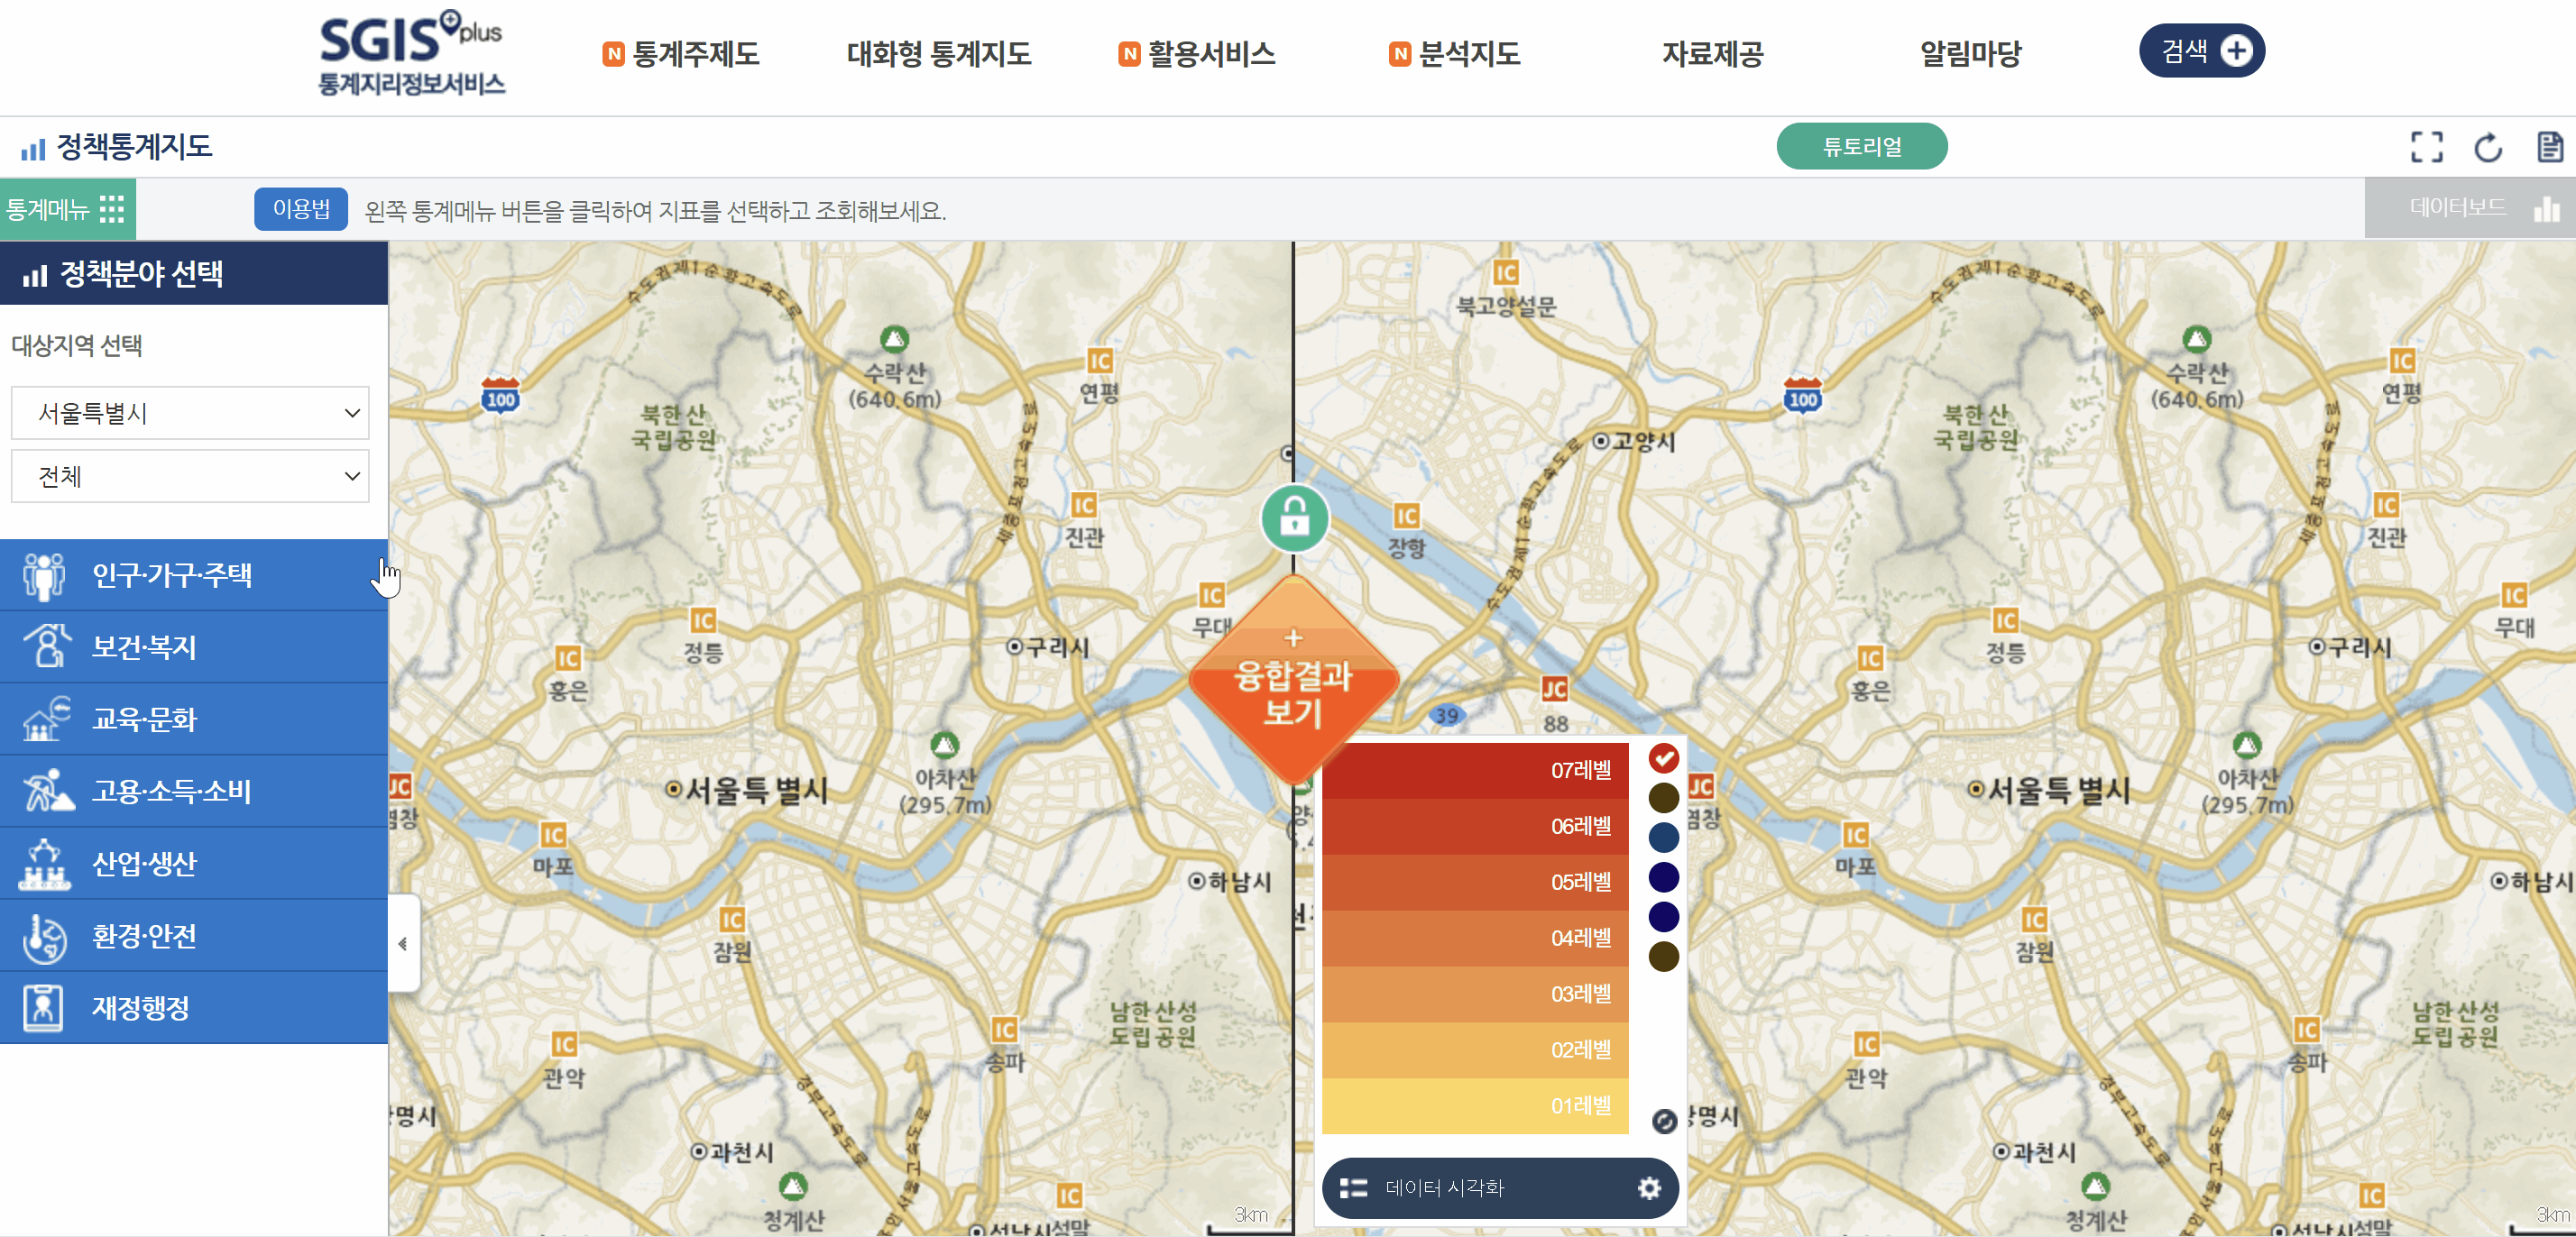Click the 고용·소득·소비 worker icon

tap(48, 791)
